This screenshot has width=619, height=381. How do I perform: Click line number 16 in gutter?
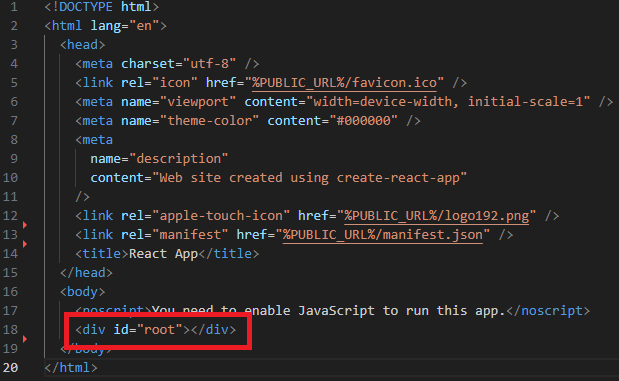pos(10,292)
